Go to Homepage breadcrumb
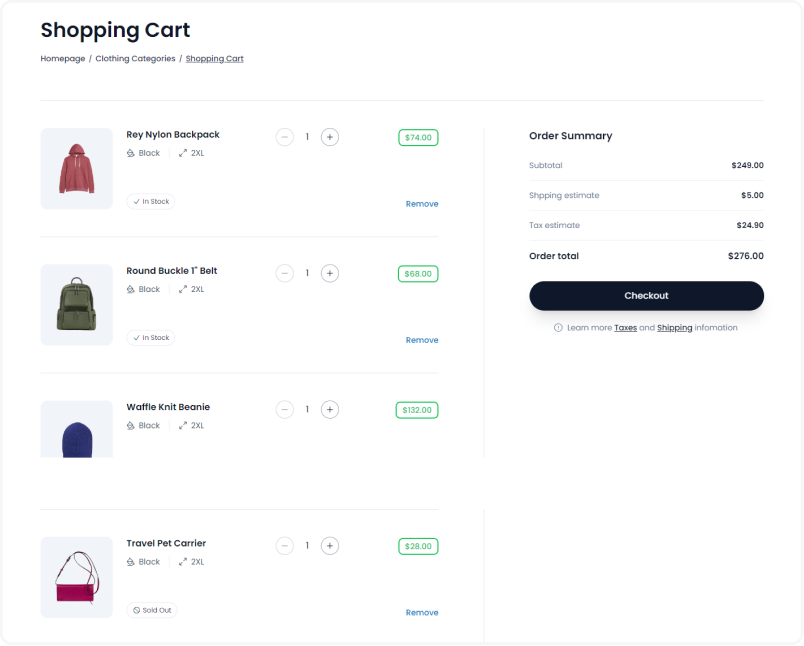Viewport: 804px width, 646px height. click(x=63, y=58)
